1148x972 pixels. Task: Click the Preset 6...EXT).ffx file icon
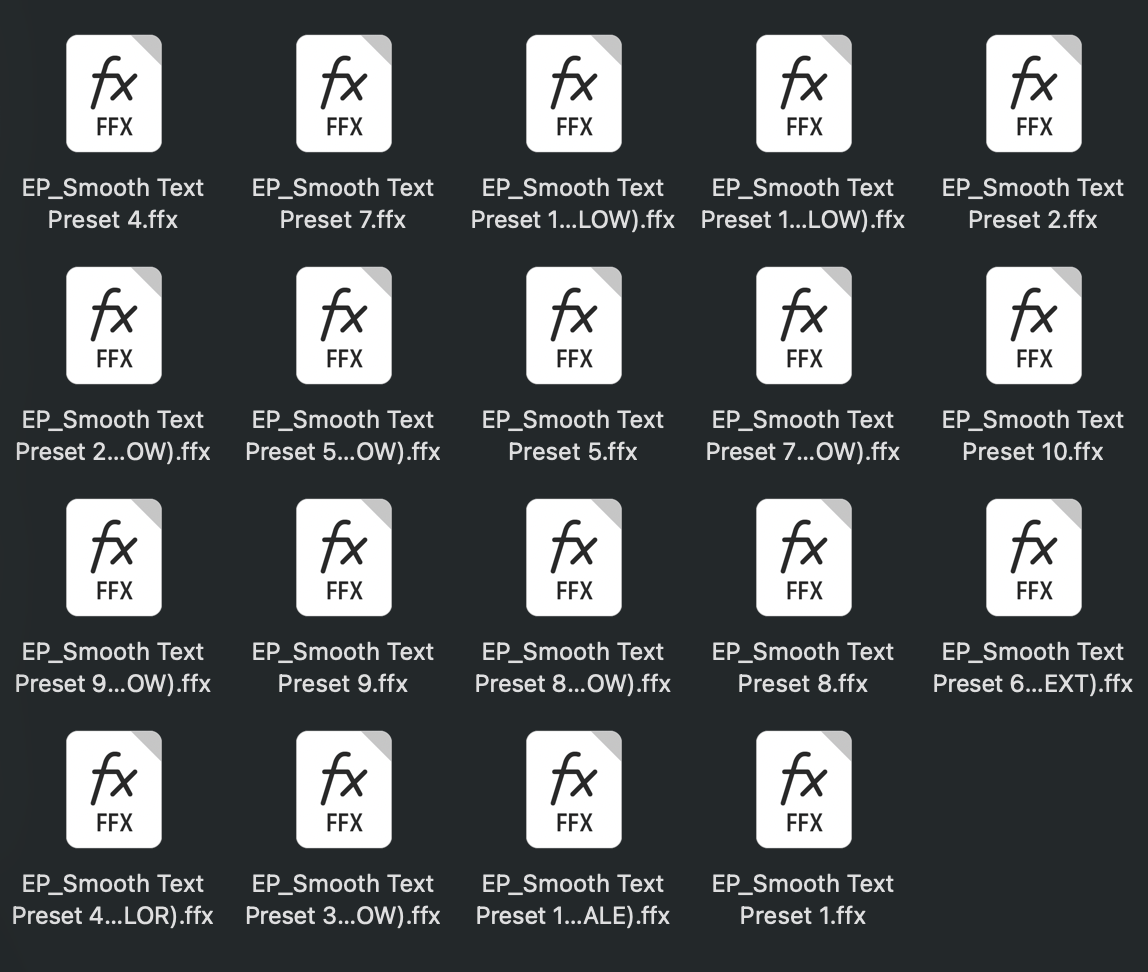(1034, 558)
